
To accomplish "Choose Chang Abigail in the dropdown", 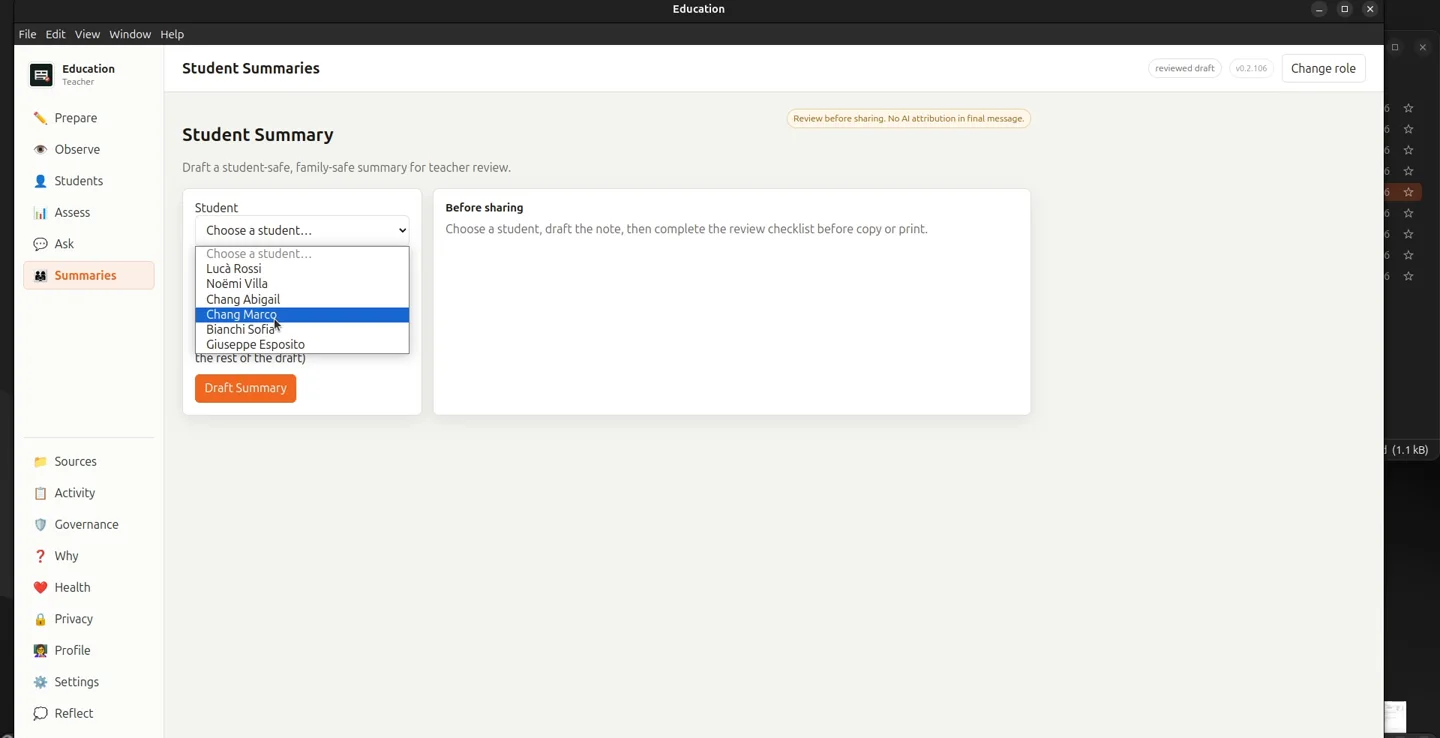I will tap(302, 299).
